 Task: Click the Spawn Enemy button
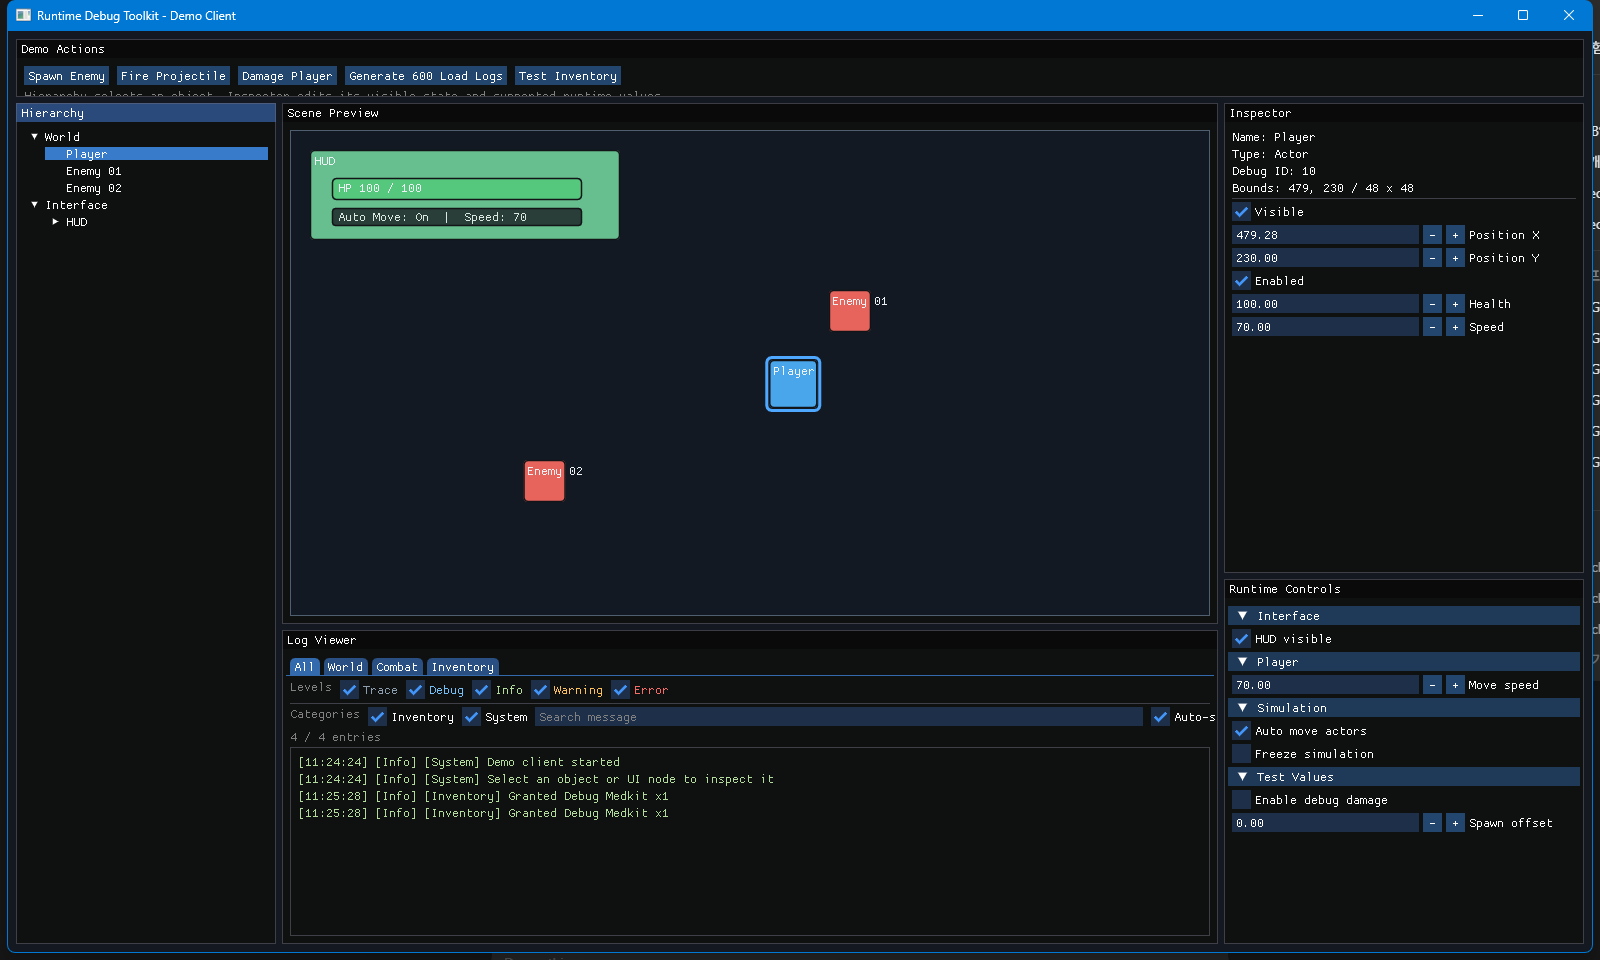(x=66, y=76)
